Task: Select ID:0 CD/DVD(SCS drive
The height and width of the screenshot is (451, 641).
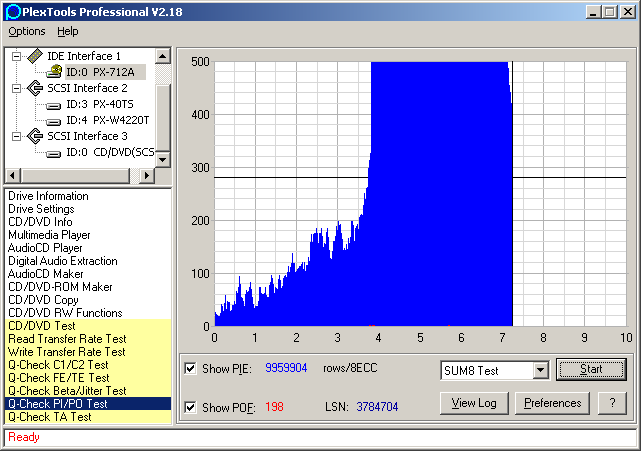Action: 110,152
